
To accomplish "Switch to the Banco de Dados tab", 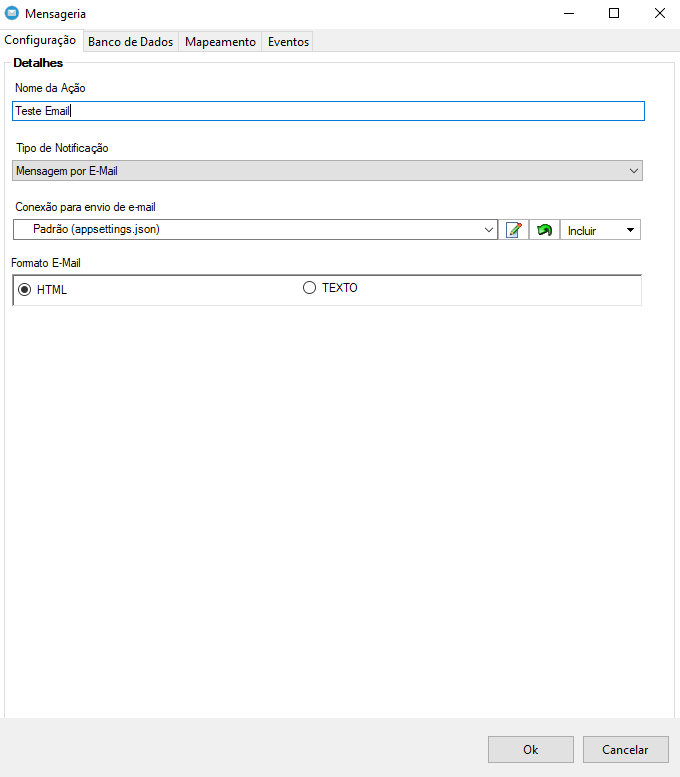I will point(130,42).
